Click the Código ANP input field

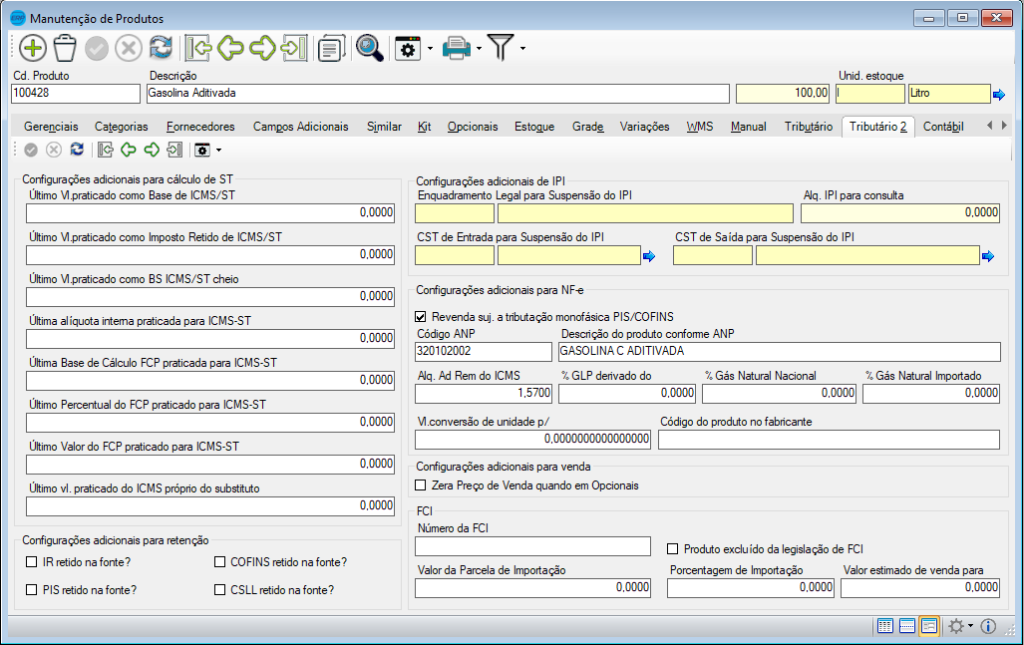coord(483,351)
